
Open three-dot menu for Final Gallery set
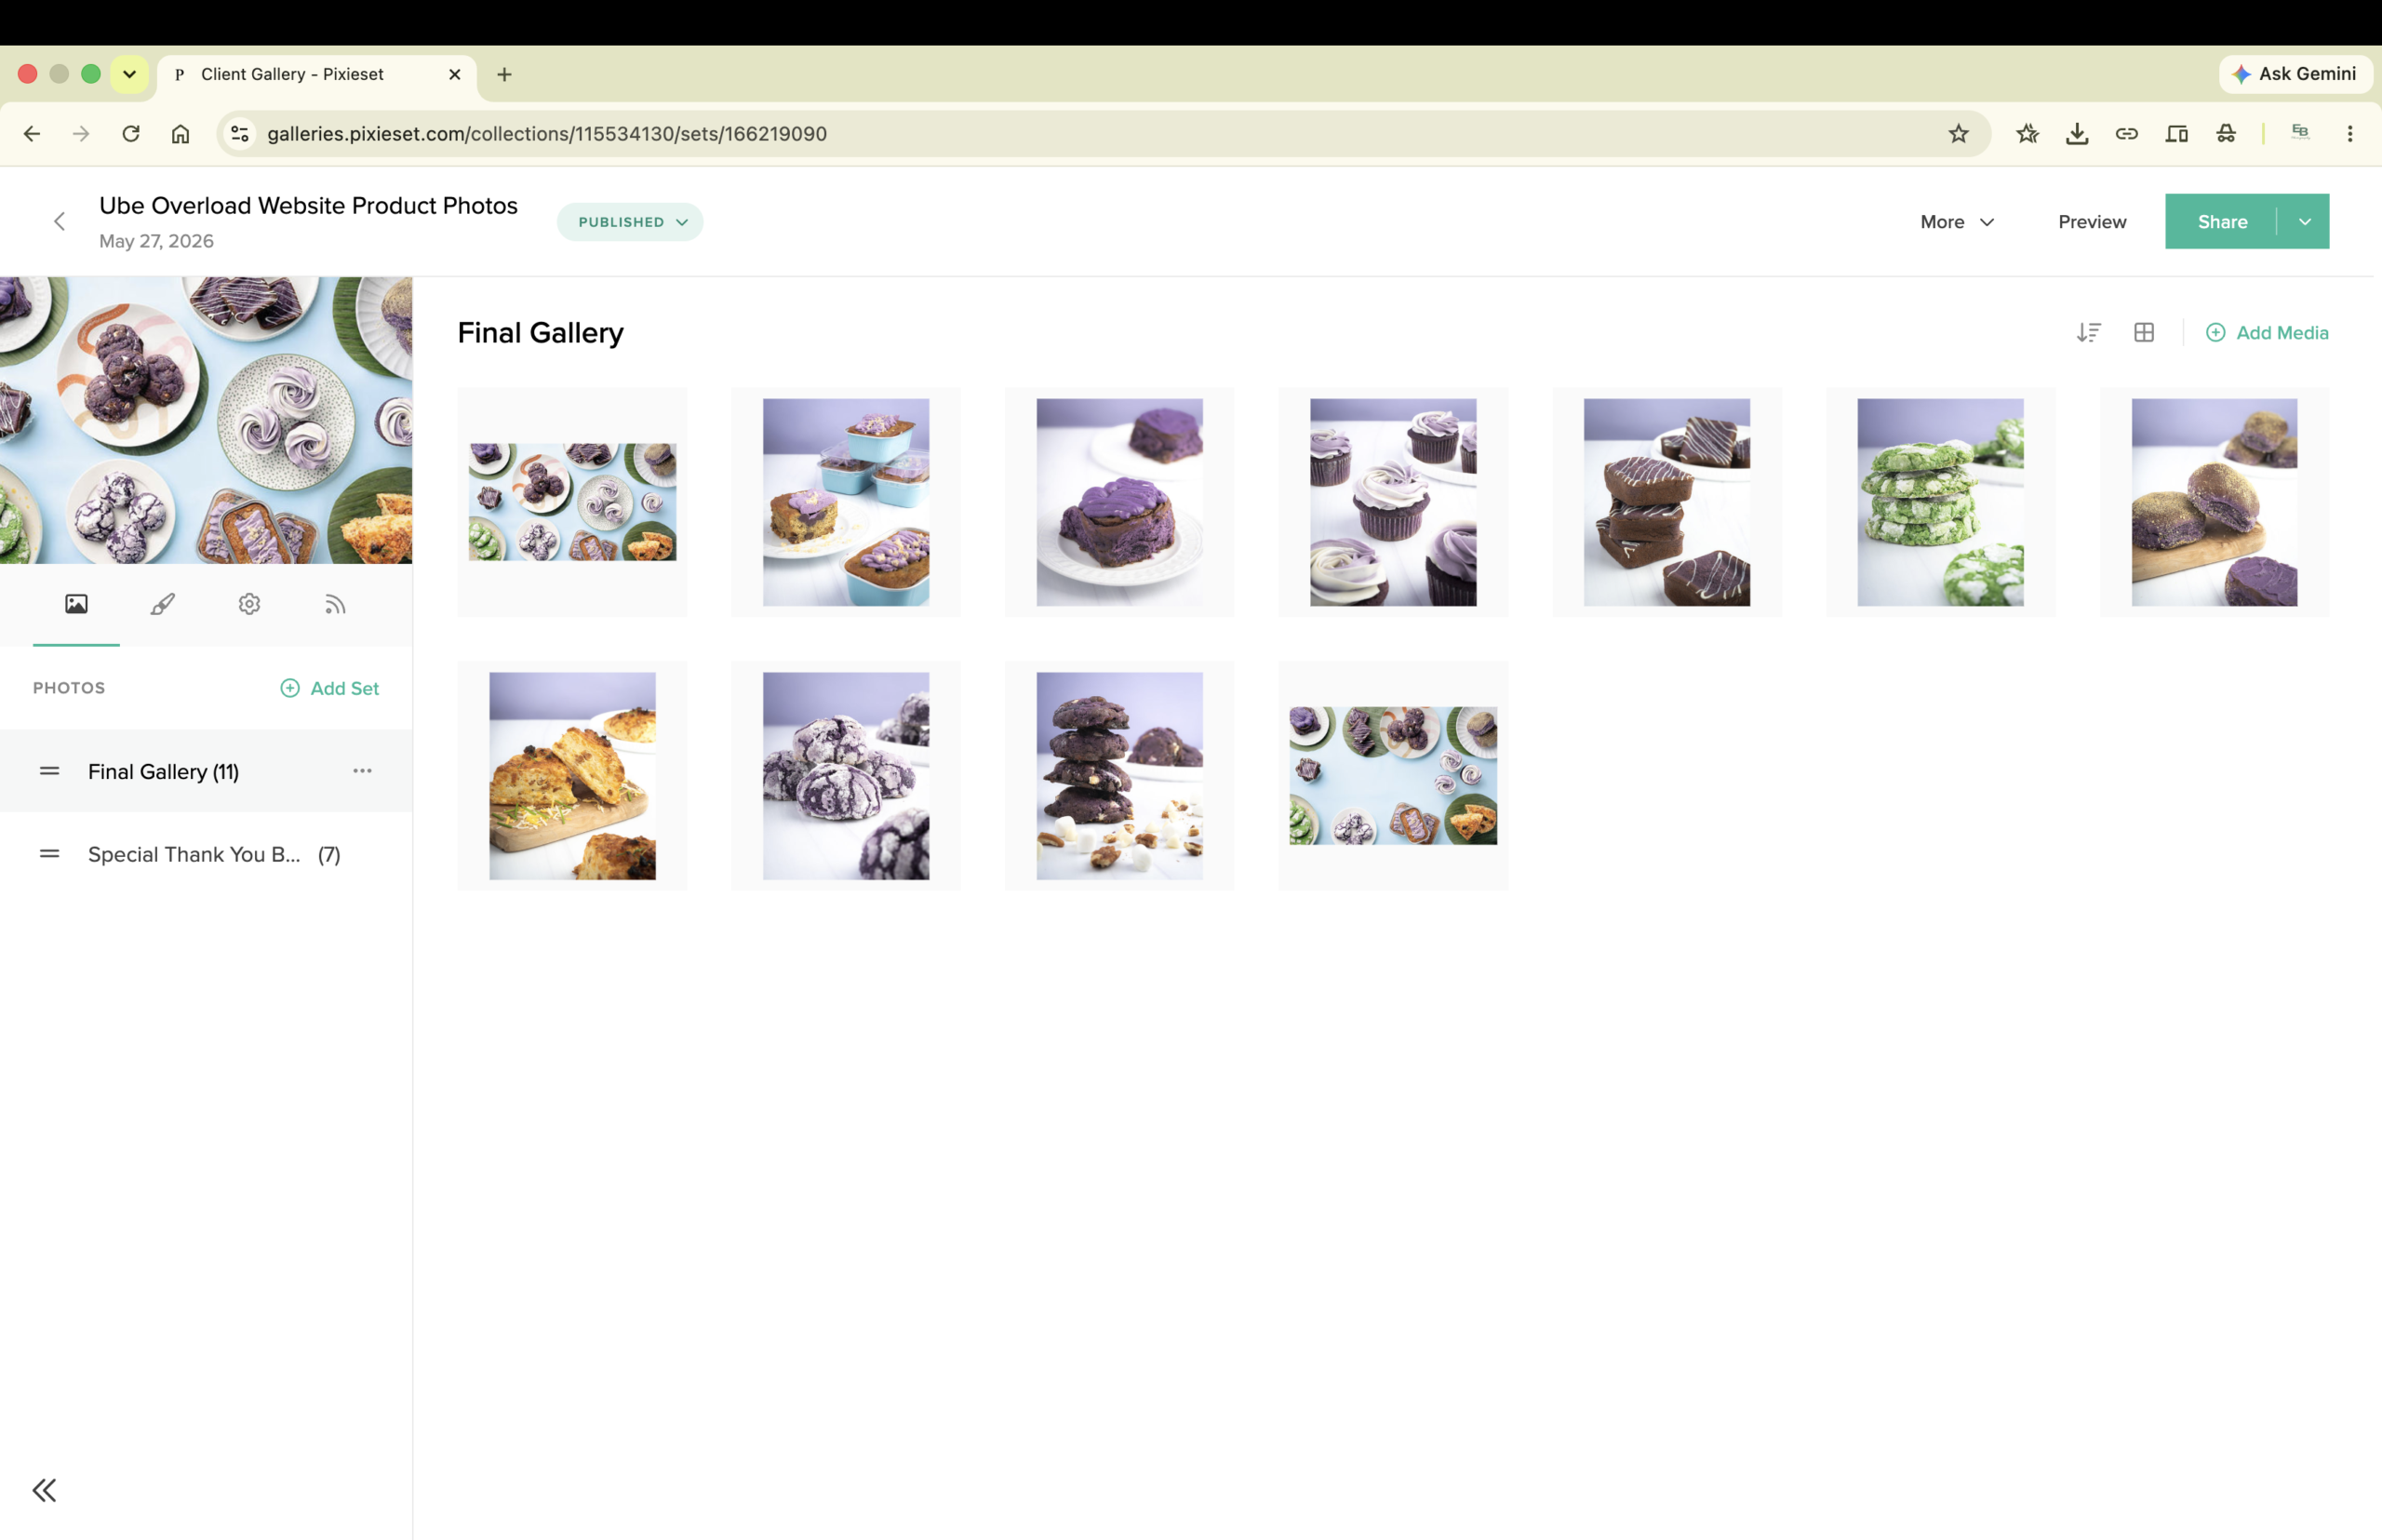pyautogui.click(x=362, y=771)
